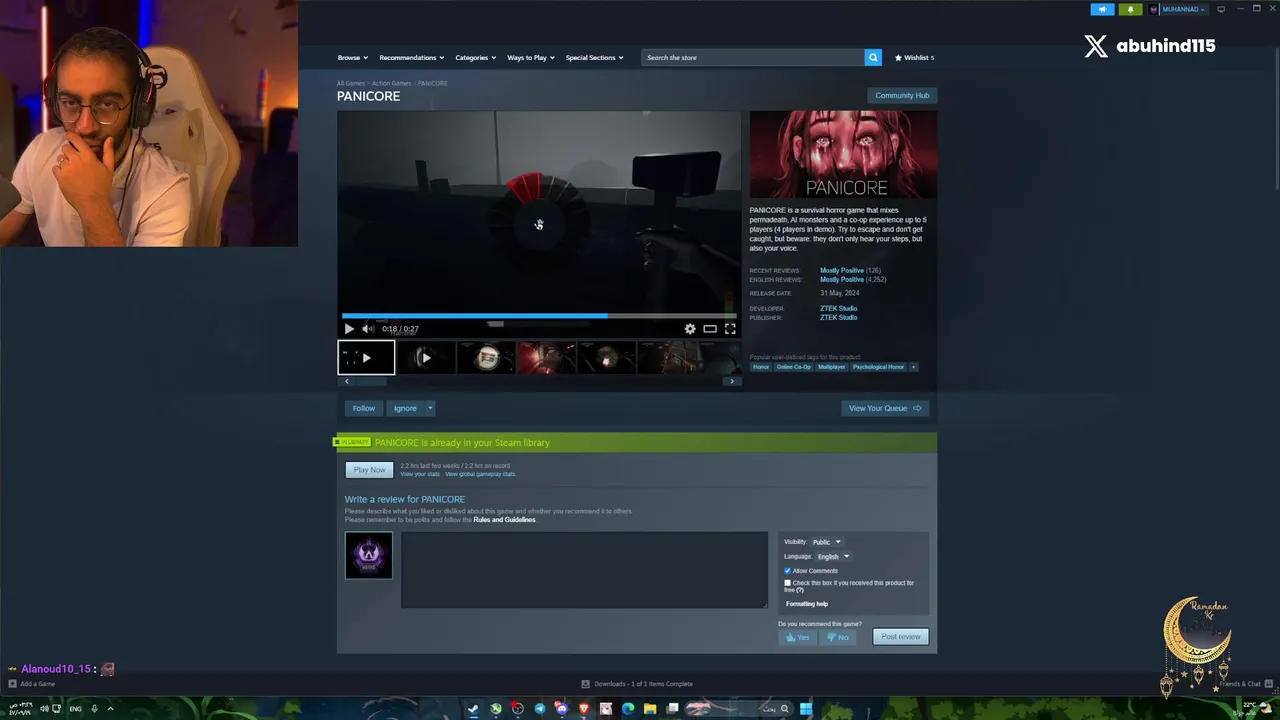Open the ZTEK Studio developer link
This screenshot has width=1280, height=720.
click(838, 308)
